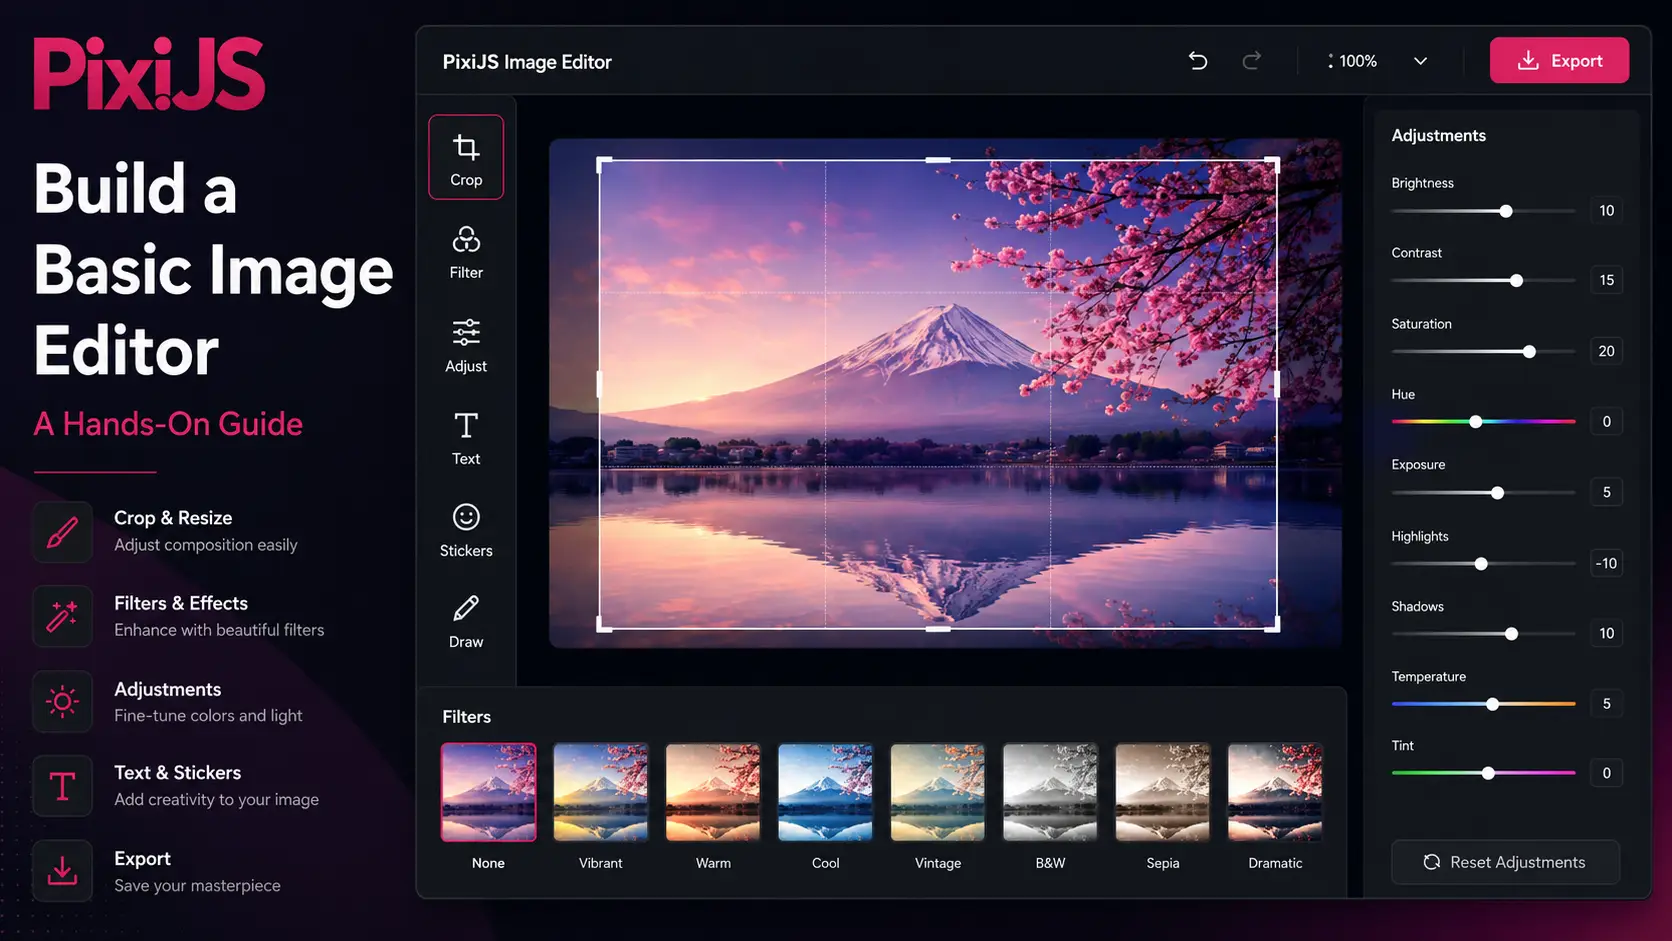Click the Filters & Effects wand icon
The width and height of the screenshot is (1672, 941).
pyautogui.click(x=62, y=617)
